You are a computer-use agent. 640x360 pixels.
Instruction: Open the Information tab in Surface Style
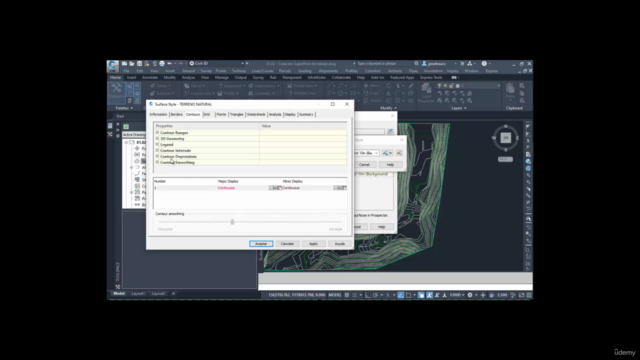click(x=158, y=115)
